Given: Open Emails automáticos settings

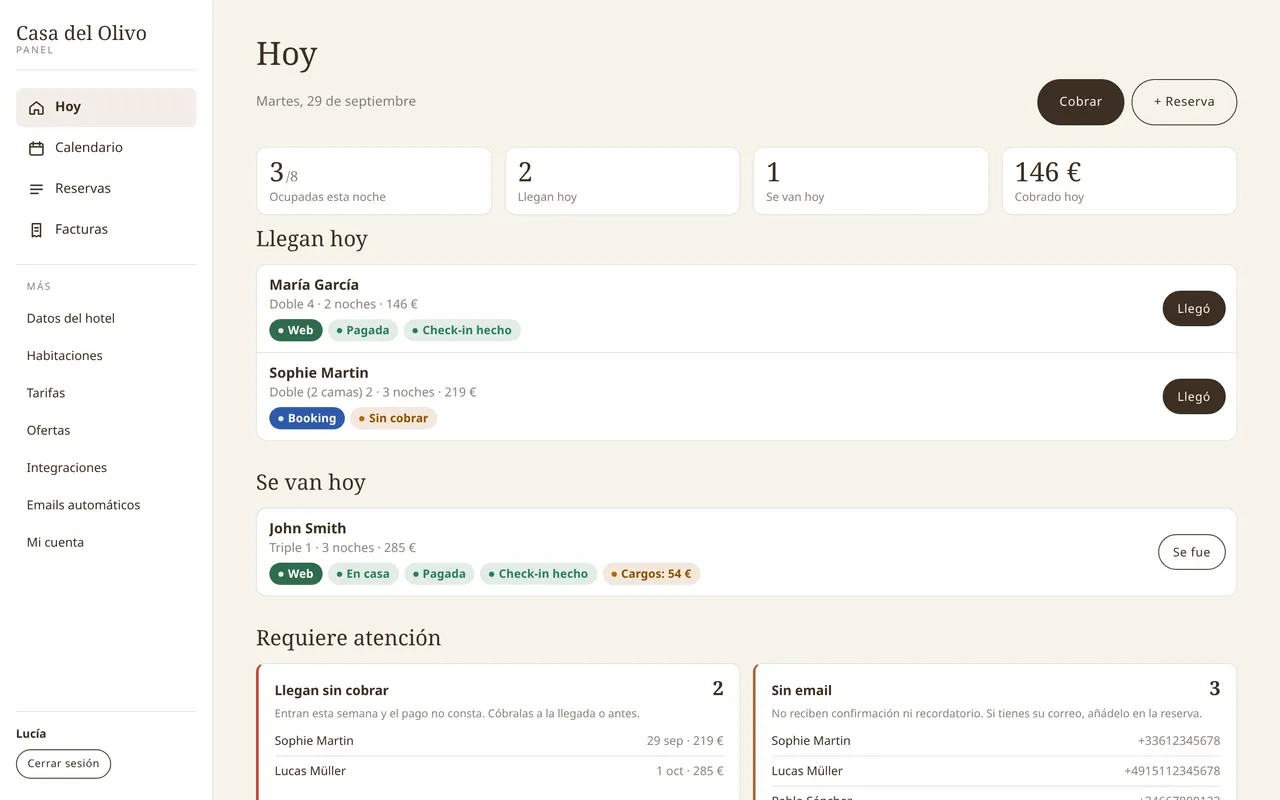Looking at the screenshot, I should pyautogui.click(x=106, y=505).
